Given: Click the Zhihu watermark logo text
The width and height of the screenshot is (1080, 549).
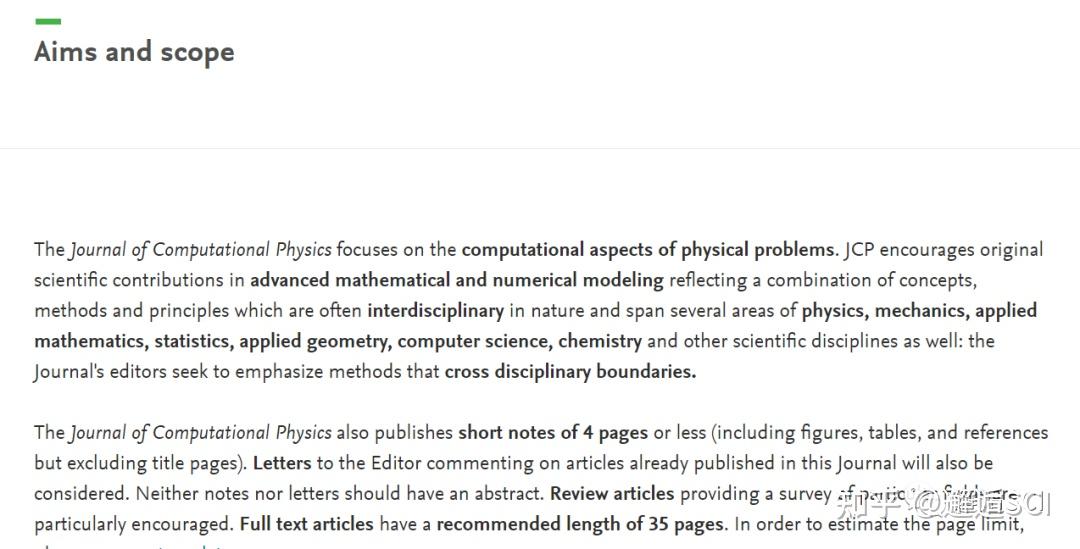Looking at the screenshot, I should pyautogui.click(x=942, y=504).
